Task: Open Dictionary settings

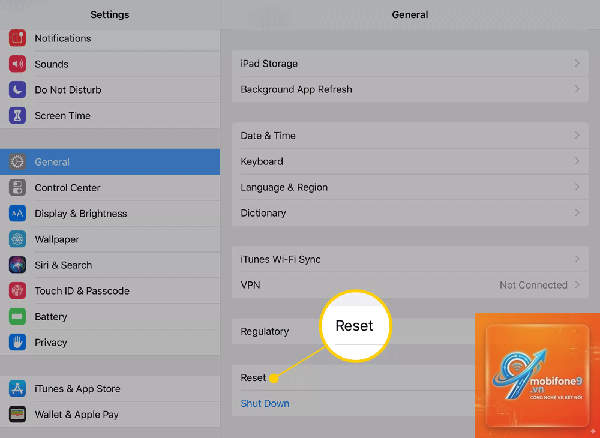Action: coord(410,213)
